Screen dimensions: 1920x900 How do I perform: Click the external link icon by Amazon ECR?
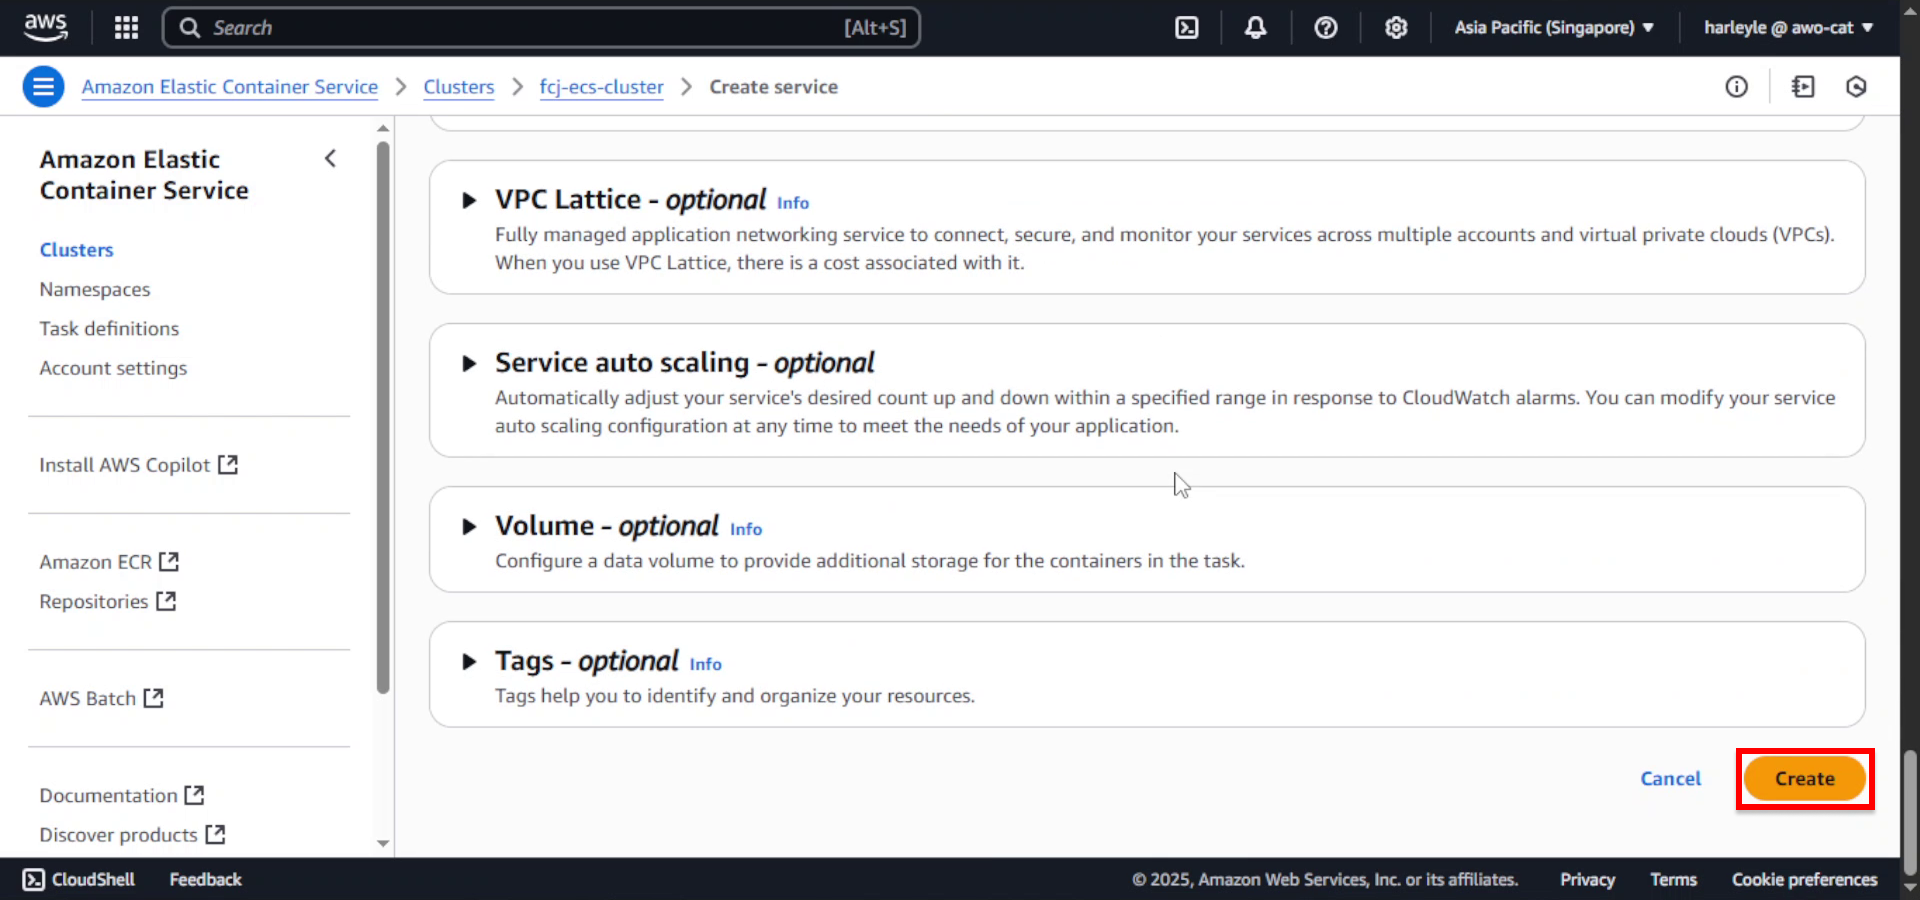point(169,561)
